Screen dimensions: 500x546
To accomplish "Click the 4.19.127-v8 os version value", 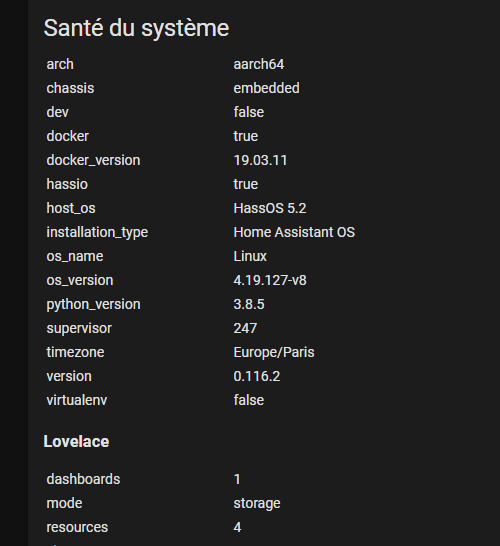I will coord(270,280).
